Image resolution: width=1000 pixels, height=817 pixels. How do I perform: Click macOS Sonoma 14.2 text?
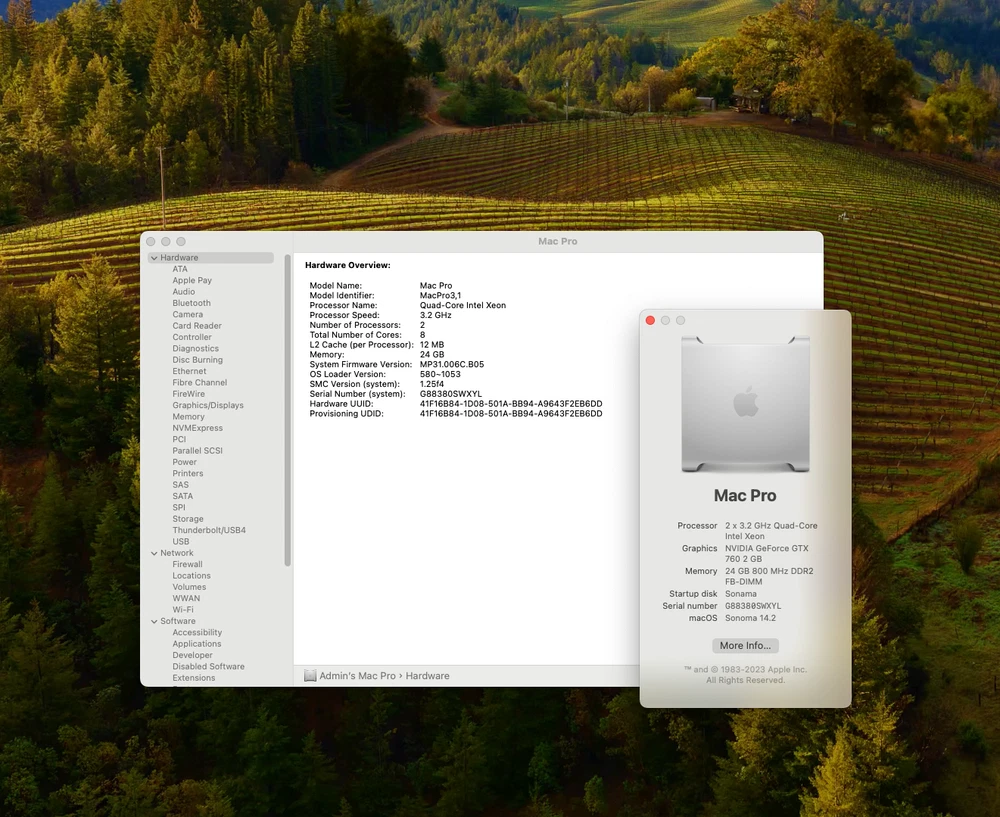[x=750, y=618]
